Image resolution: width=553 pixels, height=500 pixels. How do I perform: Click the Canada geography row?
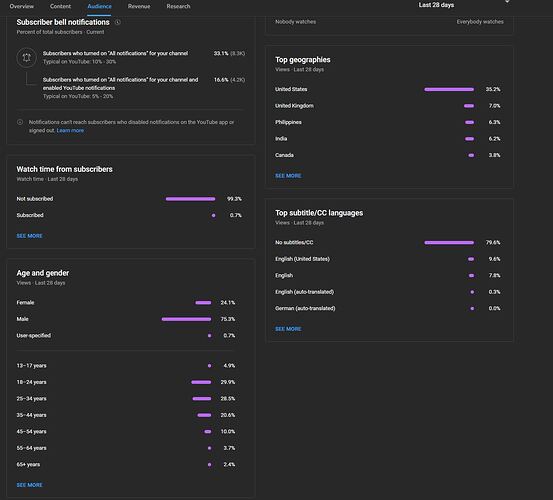click(388, 155)
